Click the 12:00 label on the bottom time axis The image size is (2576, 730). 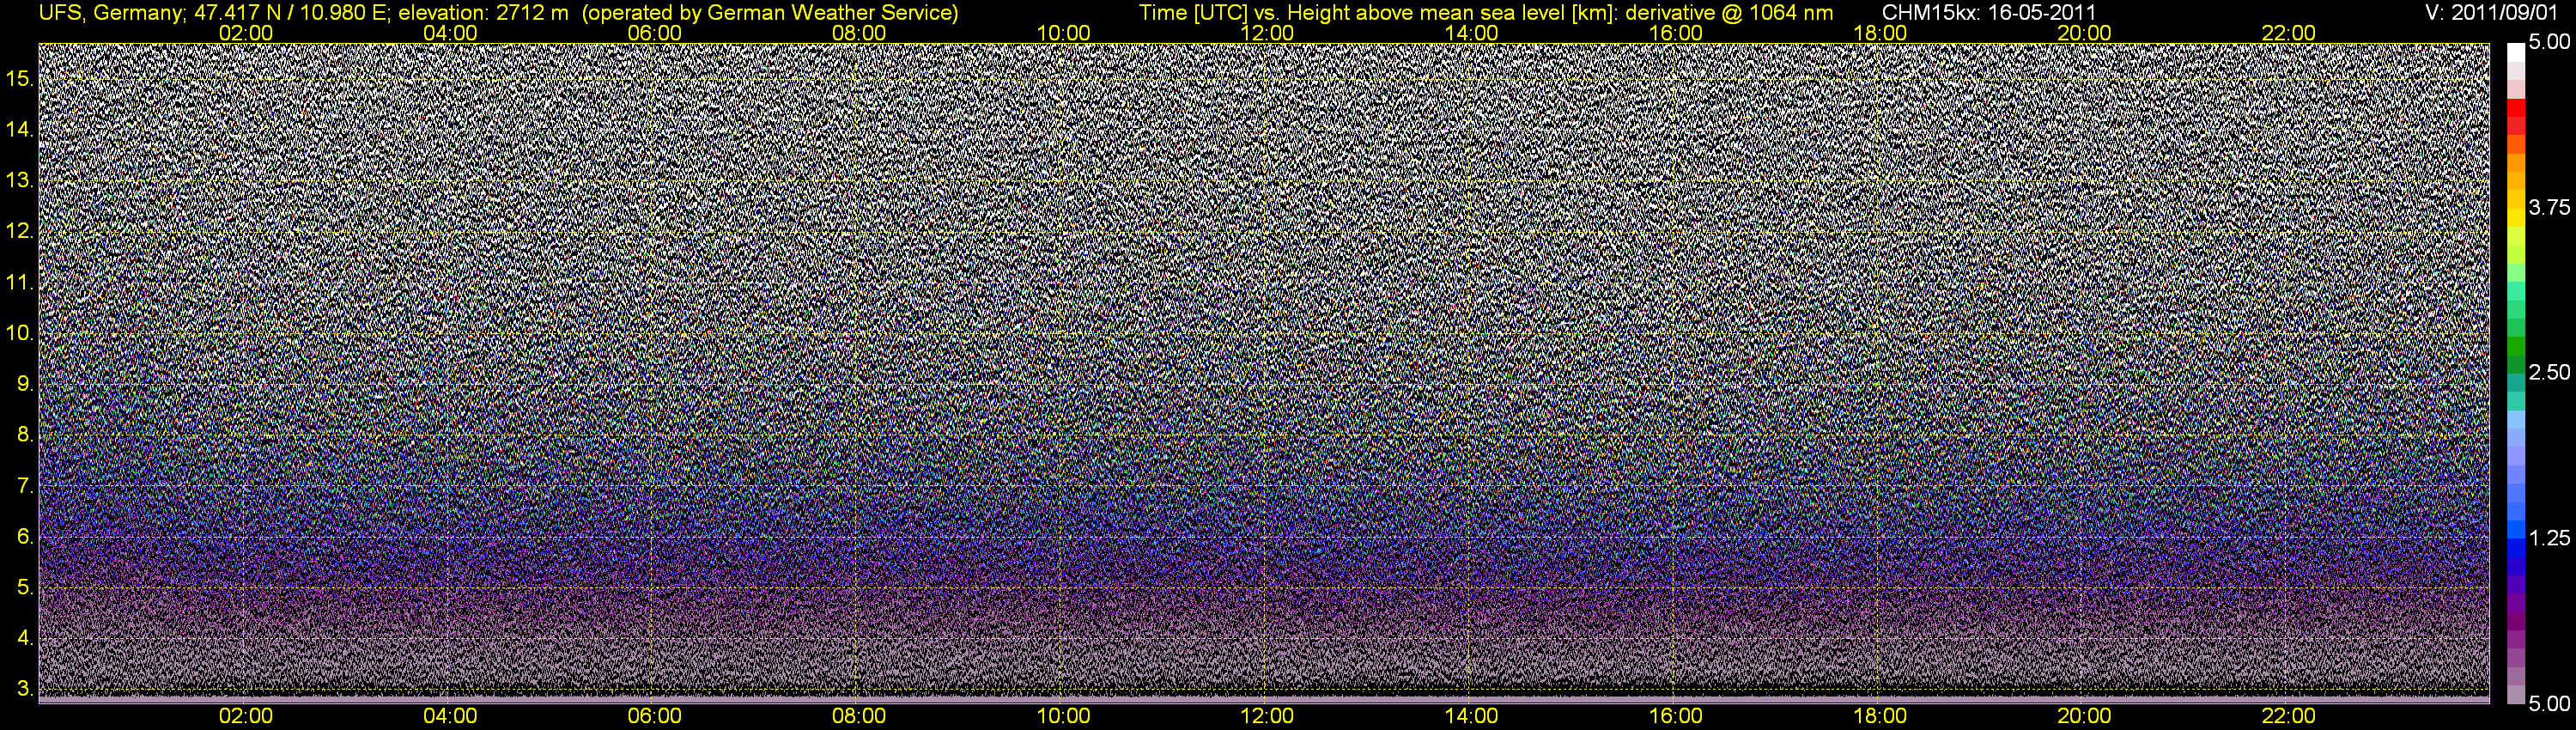coord(1267,716)
